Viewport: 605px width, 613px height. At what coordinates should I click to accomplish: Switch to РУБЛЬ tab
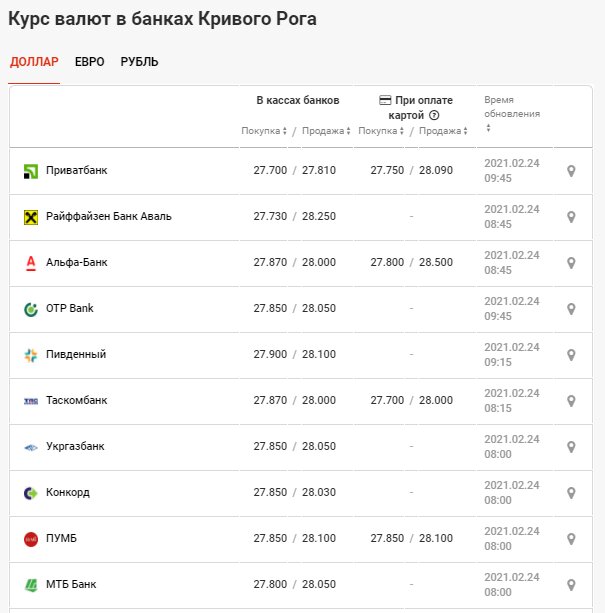tap(139, 62)
